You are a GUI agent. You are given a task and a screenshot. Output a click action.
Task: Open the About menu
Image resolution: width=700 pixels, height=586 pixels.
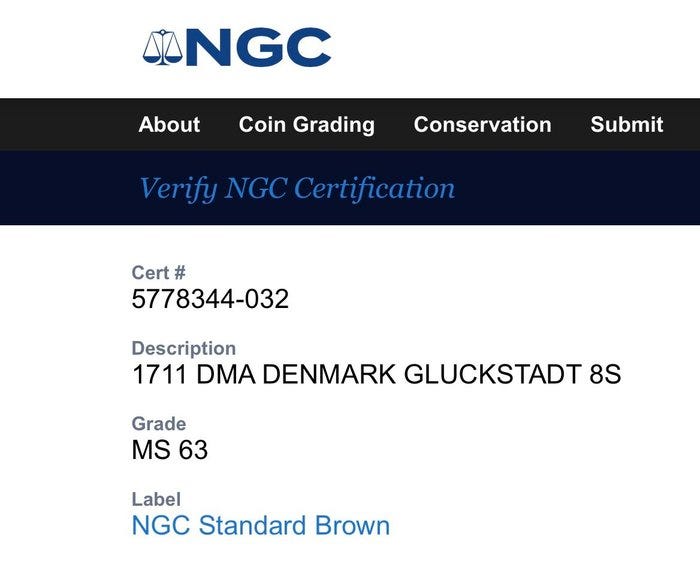coord(169,125)
